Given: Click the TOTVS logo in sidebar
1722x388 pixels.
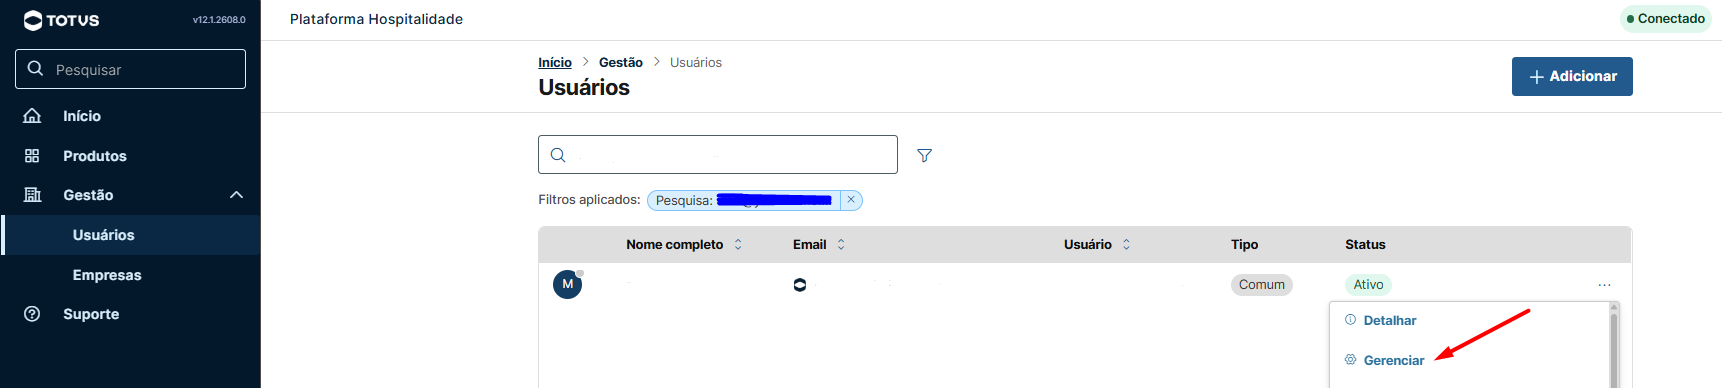Looking at the screenshot, I should (61, 20).
